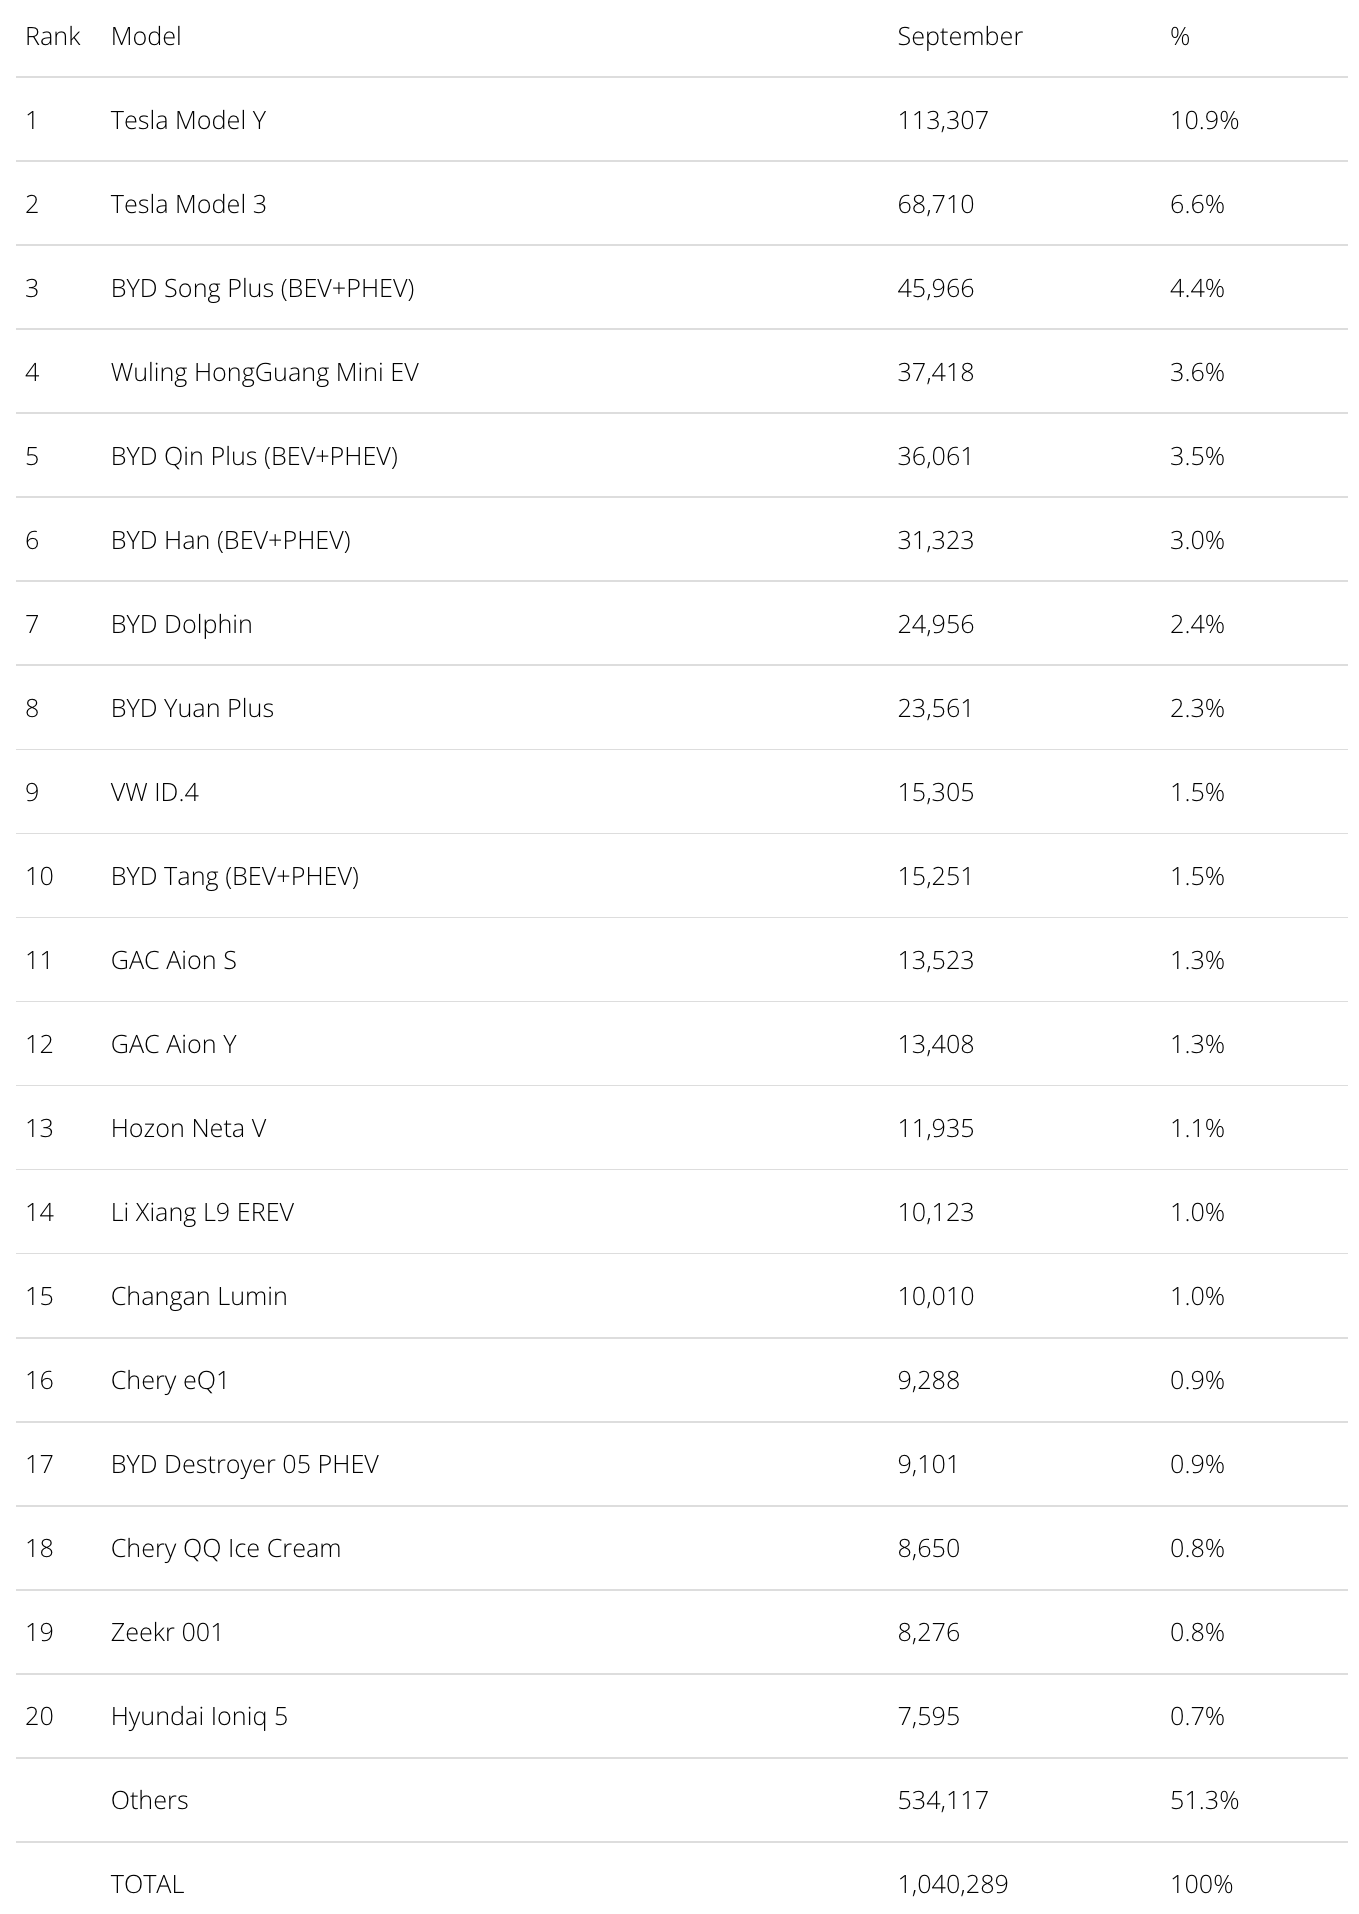Select the BYD Qin Plus row
1359x1914 pixels.
coord(681,456)
